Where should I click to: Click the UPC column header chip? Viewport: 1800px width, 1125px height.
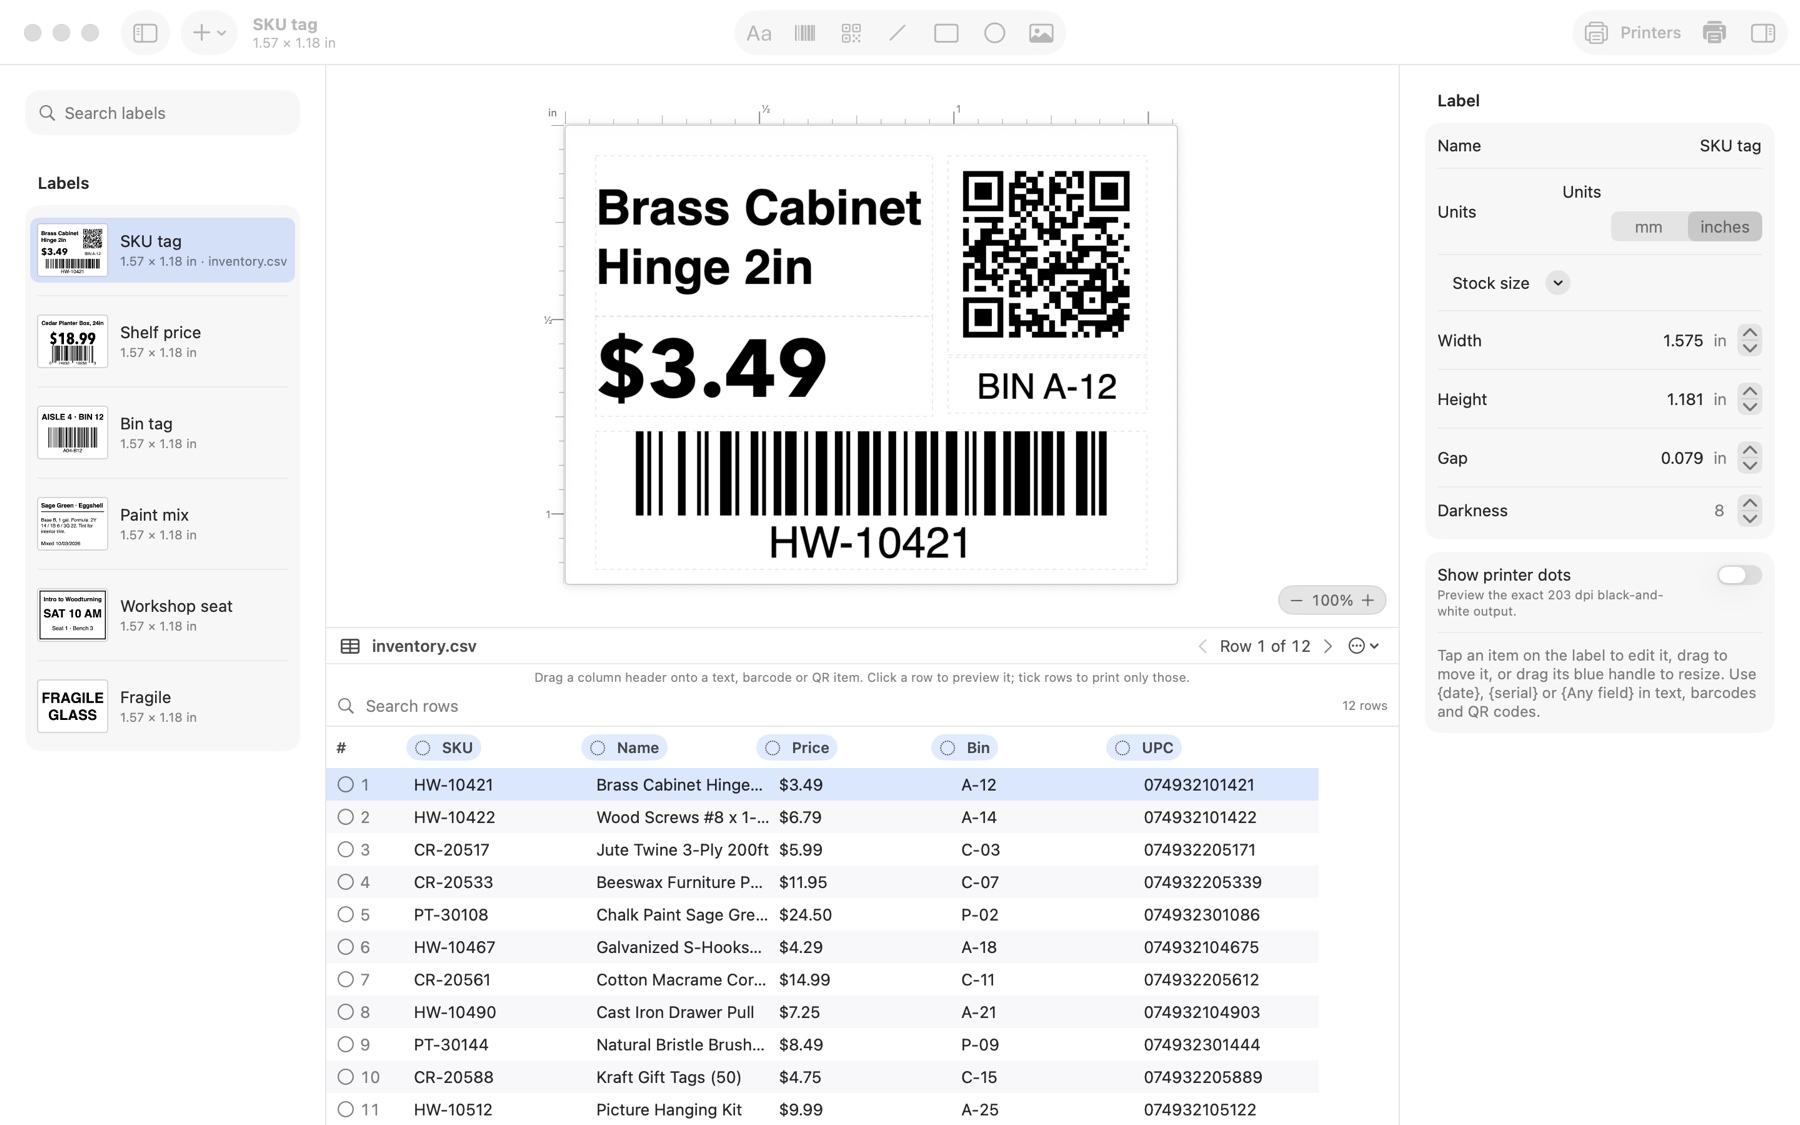tap(1144, 748)
